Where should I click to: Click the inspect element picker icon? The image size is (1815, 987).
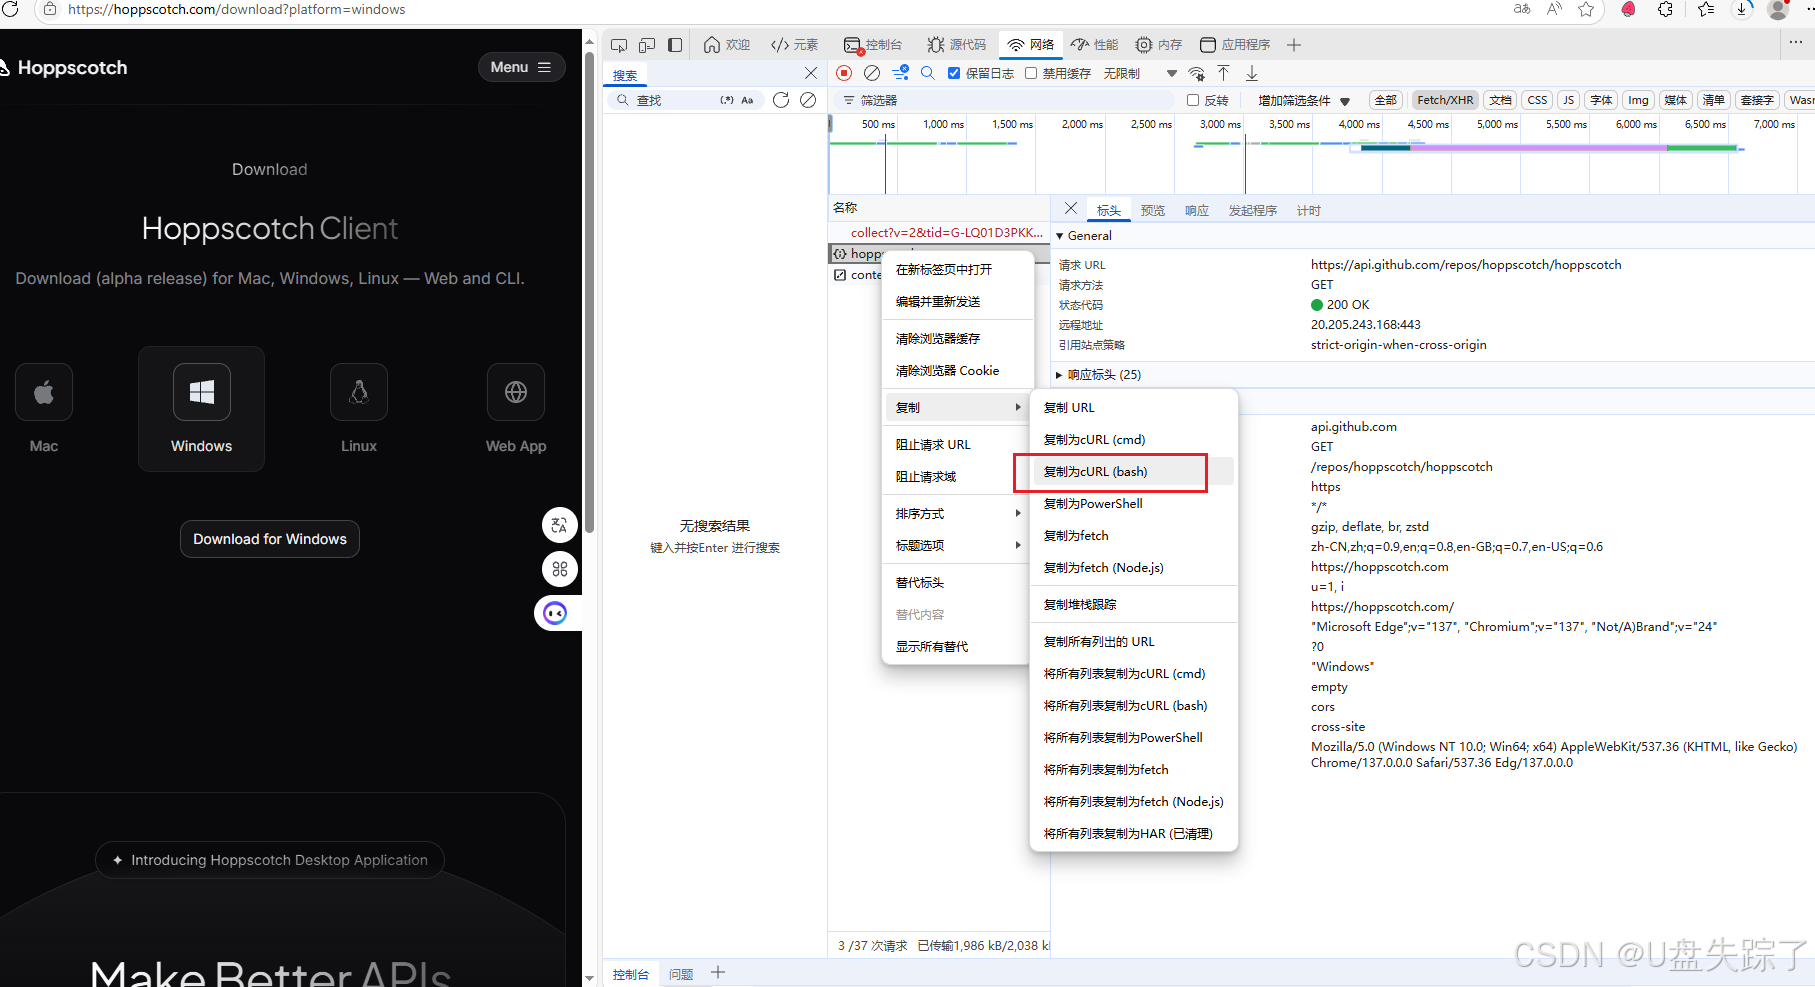coord(619,45)
